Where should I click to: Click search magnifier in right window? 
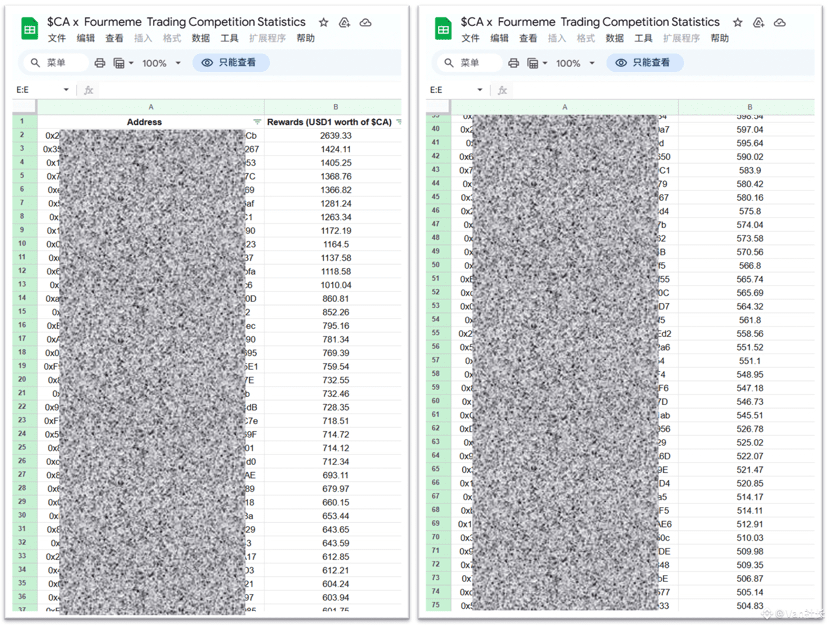click(449, 63)
